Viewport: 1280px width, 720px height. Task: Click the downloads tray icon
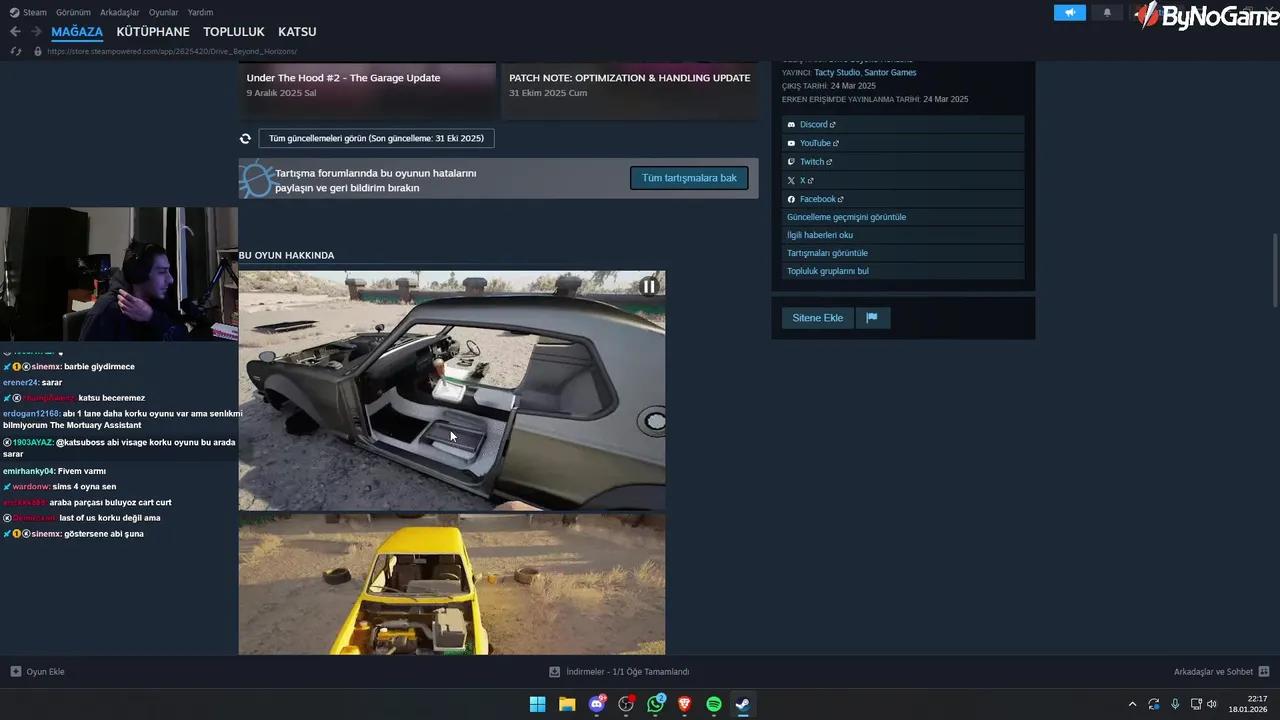coord(555,672)
